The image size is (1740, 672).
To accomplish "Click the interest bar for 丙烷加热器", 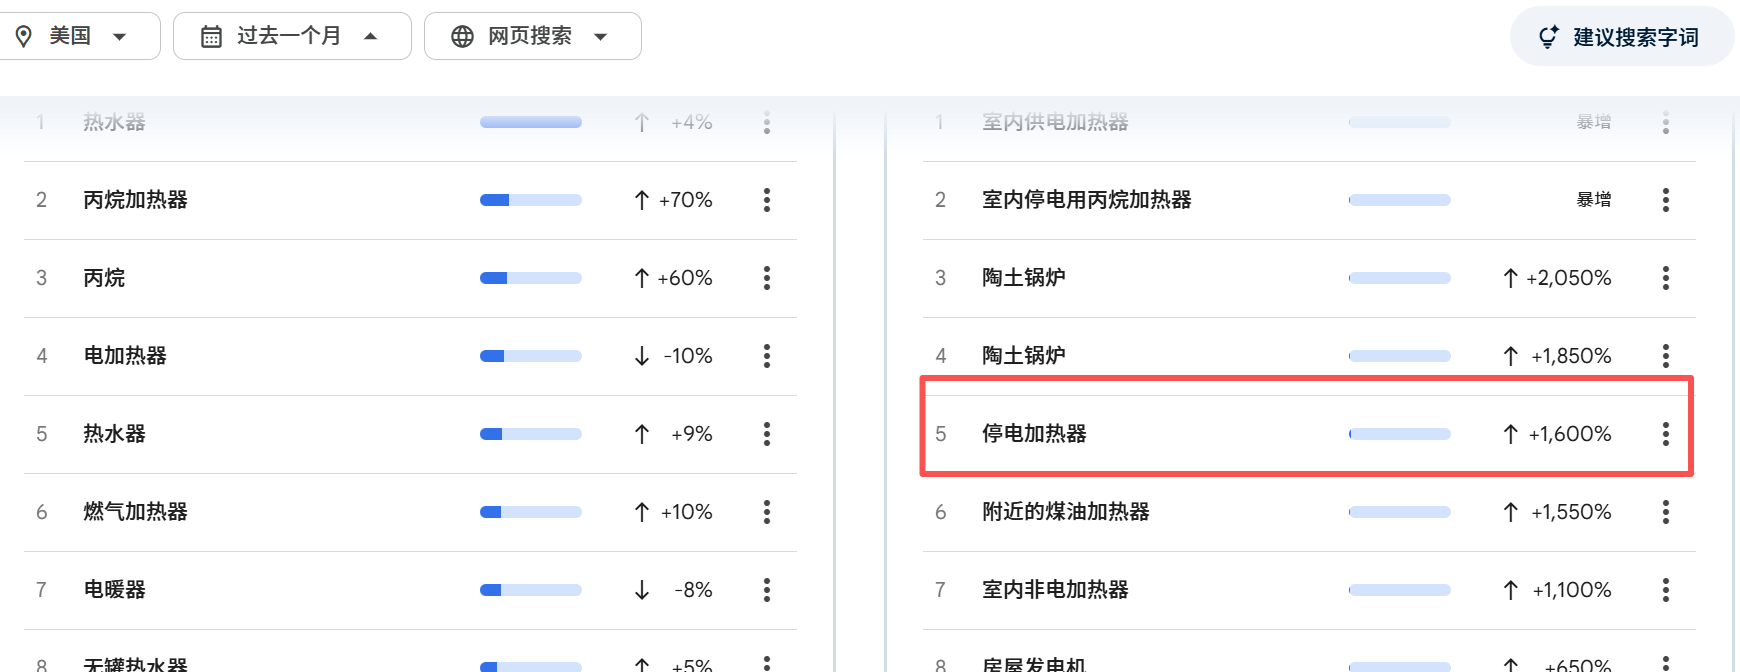I will pos(531,200).
